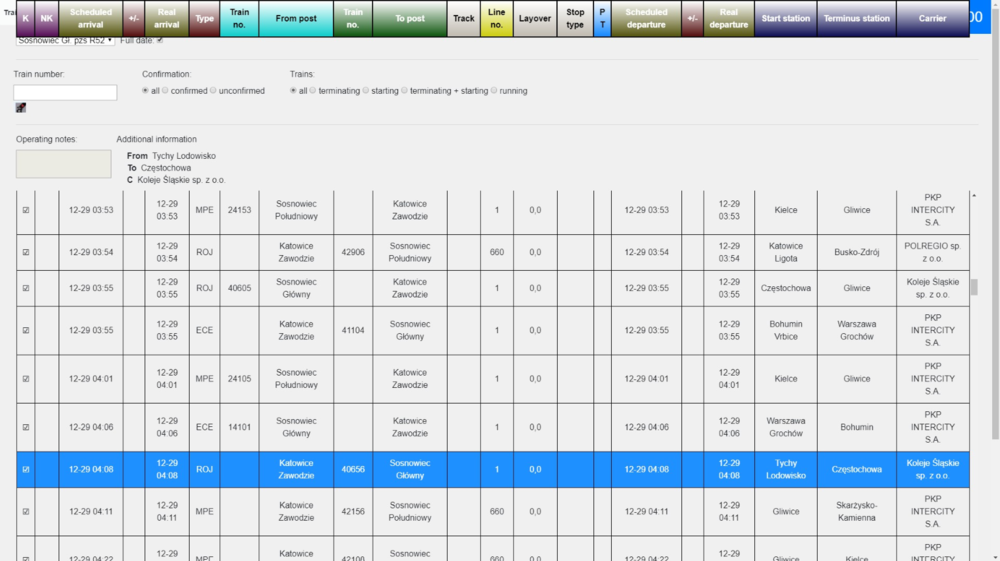Click train number 40605 cell
The height and width of the screenshot is (561, 1000).
pos(239,288)
